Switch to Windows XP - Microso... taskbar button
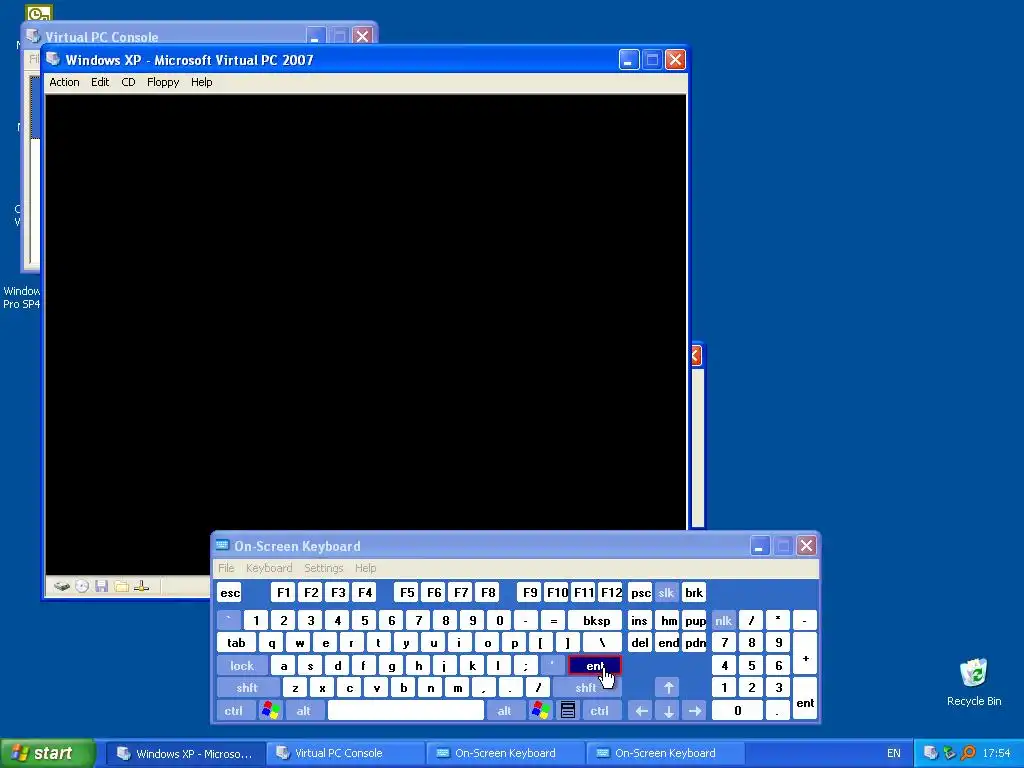This screenshot has width=1024, height=768. click(x=186, y=753)
